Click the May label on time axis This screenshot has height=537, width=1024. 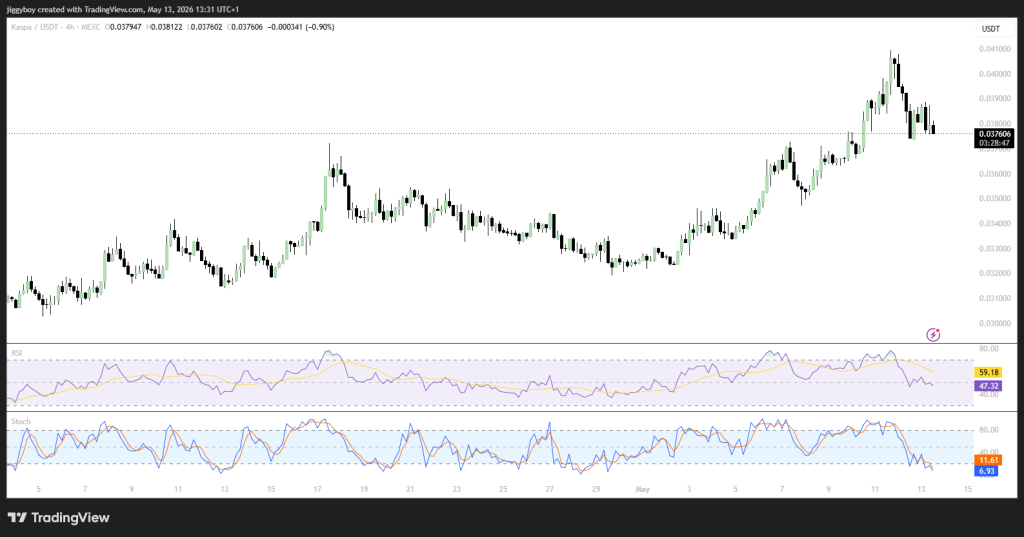click(643, 489)
